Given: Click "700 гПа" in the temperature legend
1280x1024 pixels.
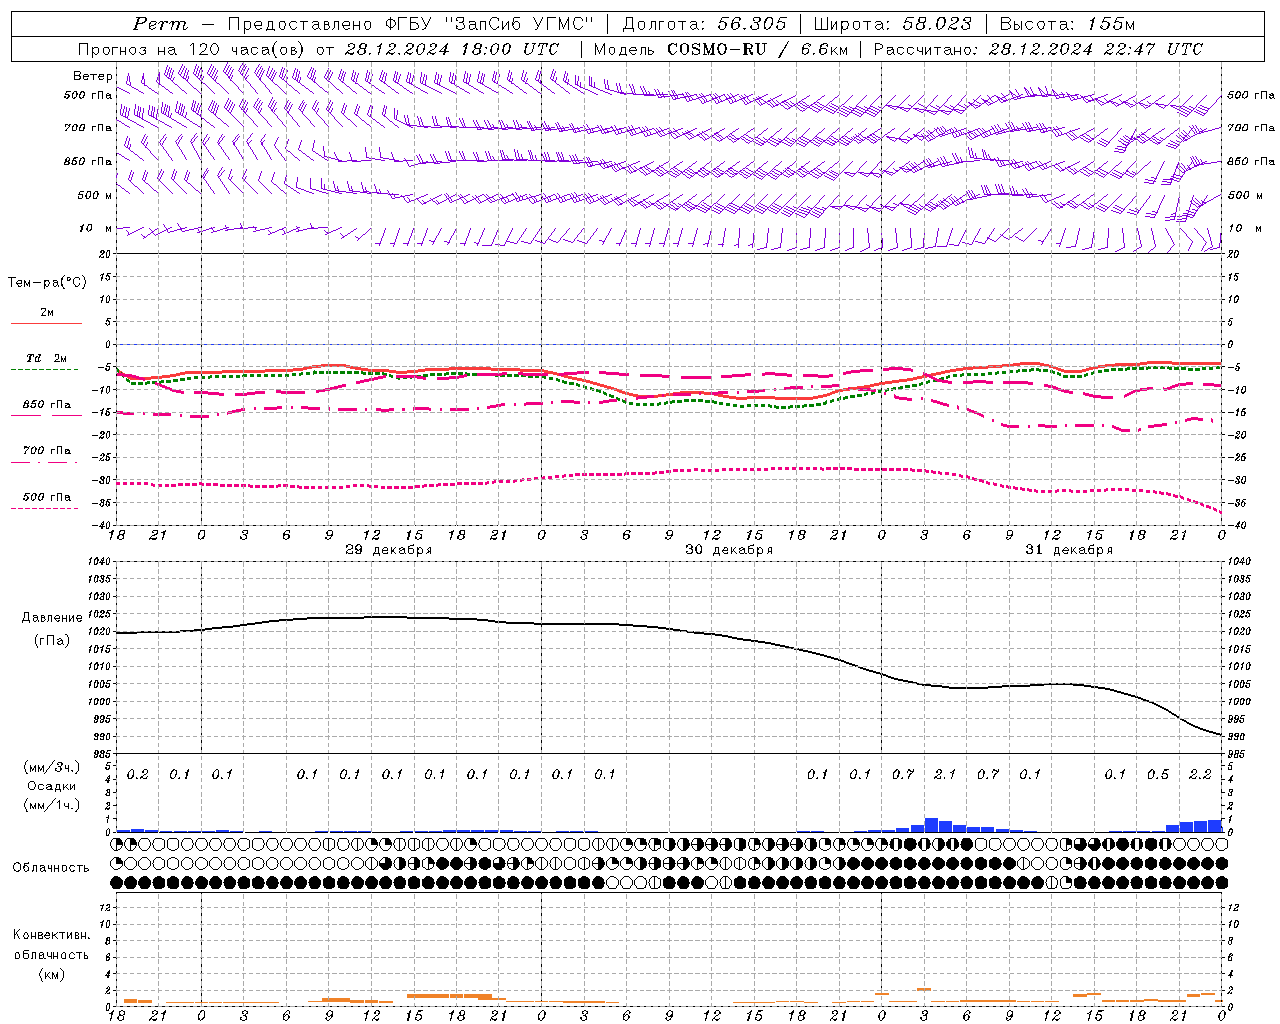Looking at the screenshot, I should coord(46,451).
